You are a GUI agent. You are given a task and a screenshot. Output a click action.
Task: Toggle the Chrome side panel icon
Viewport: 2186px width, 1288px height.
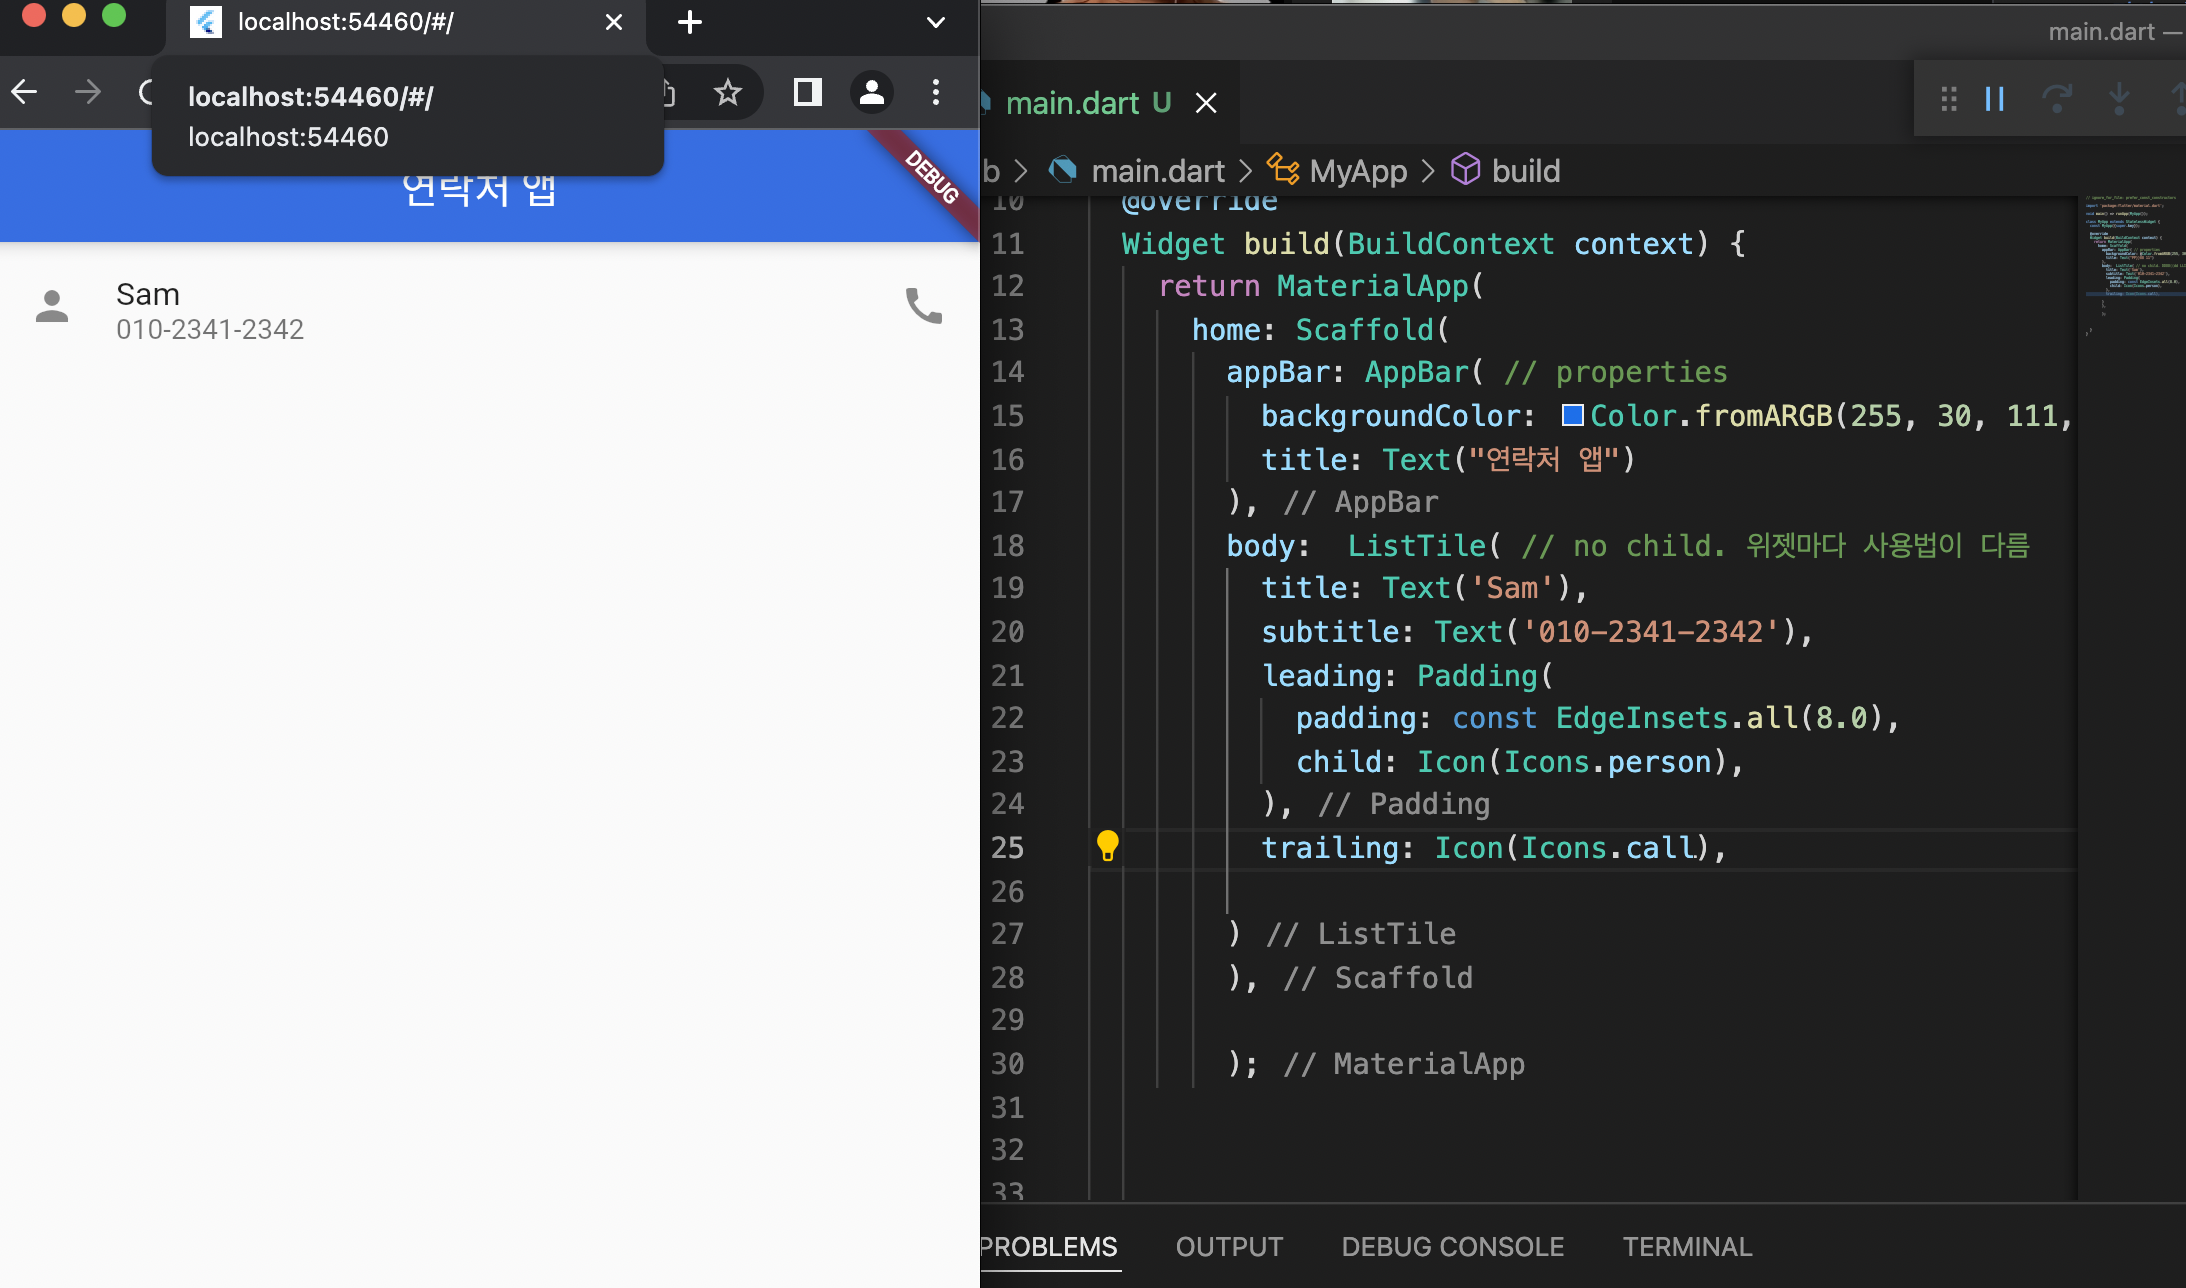click(807, 93)
